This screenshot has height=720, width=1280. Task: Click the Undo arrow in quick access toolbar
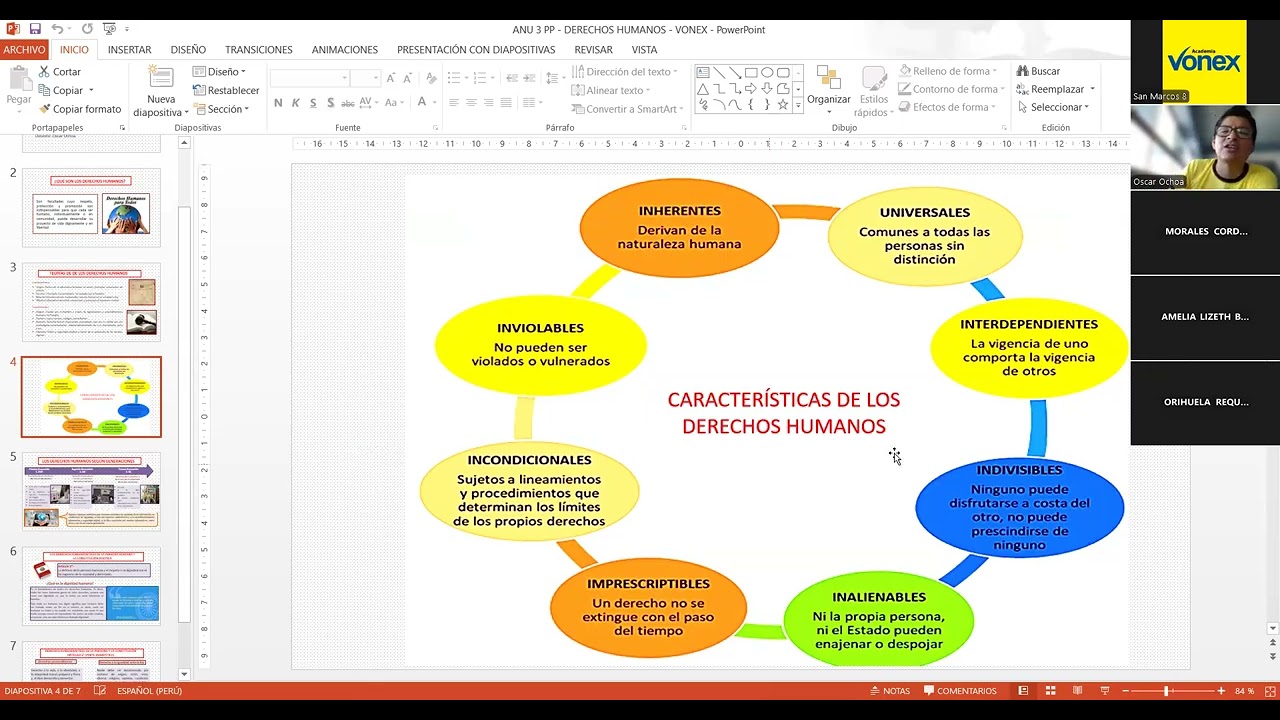coord(57,29)
